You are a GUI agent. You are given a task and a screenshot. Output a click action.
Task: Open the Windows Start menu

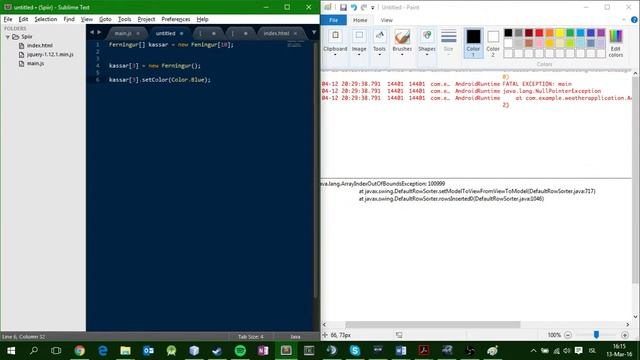point(11,351)
